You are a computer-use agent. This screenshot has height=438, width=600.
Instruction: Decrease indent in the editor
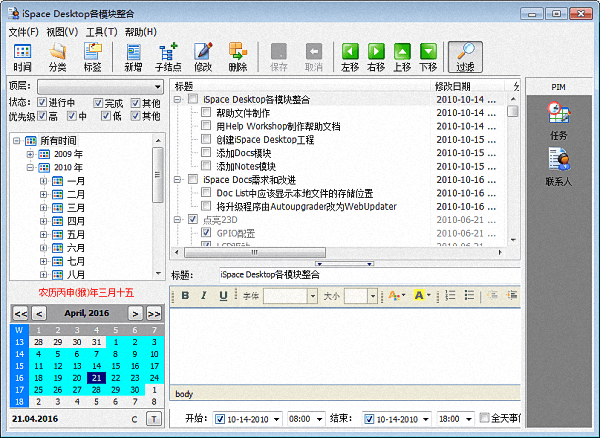pyautogui.click(x=492, y=295)
